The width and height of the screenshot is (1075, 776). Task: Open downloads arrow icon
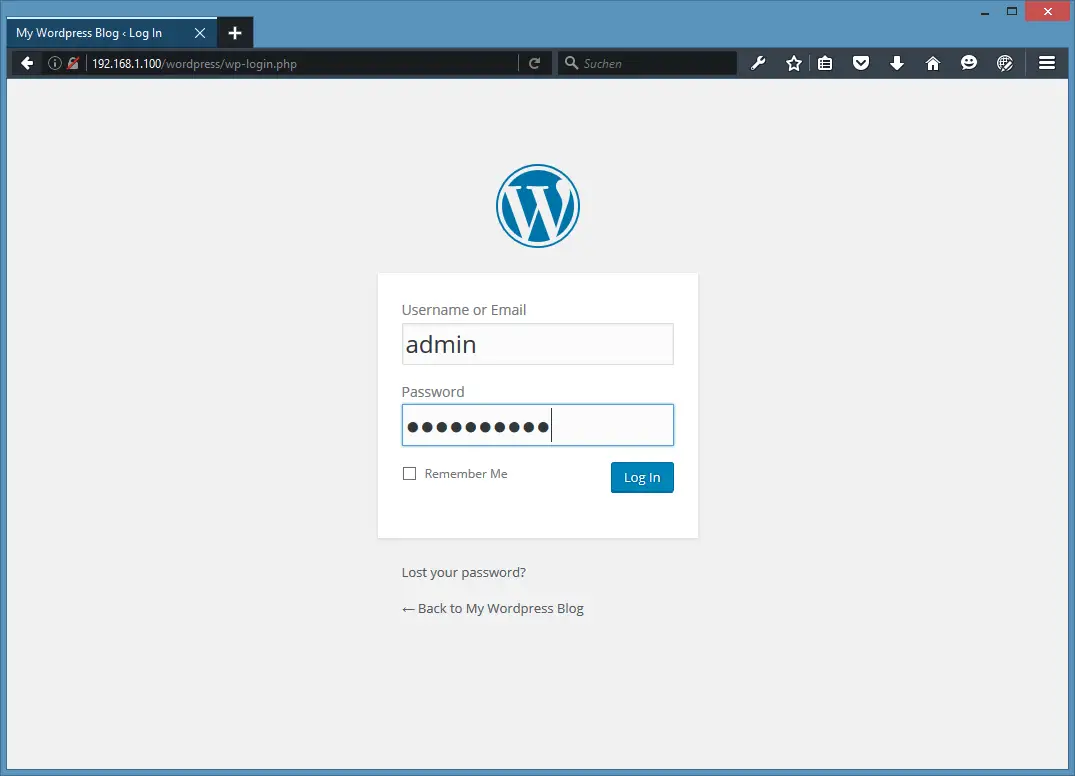[897, 64]
